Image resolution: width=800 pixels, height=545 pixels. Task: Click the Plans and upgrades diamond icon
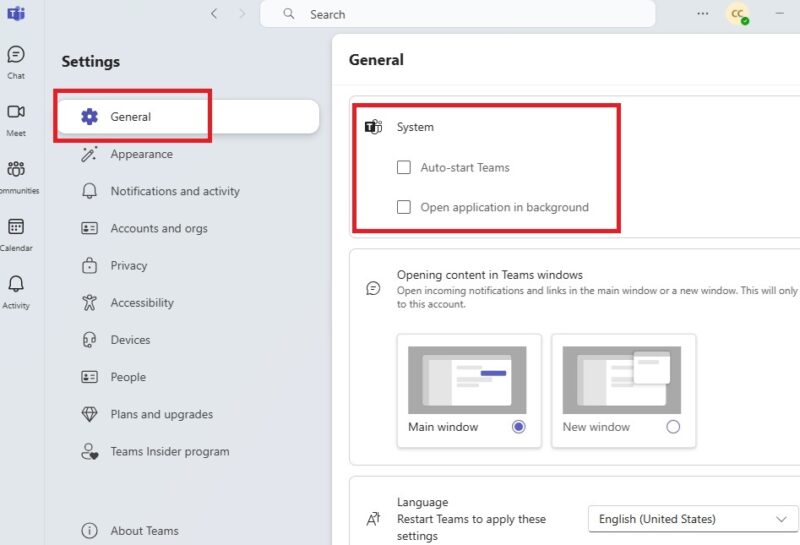[89, 414]
